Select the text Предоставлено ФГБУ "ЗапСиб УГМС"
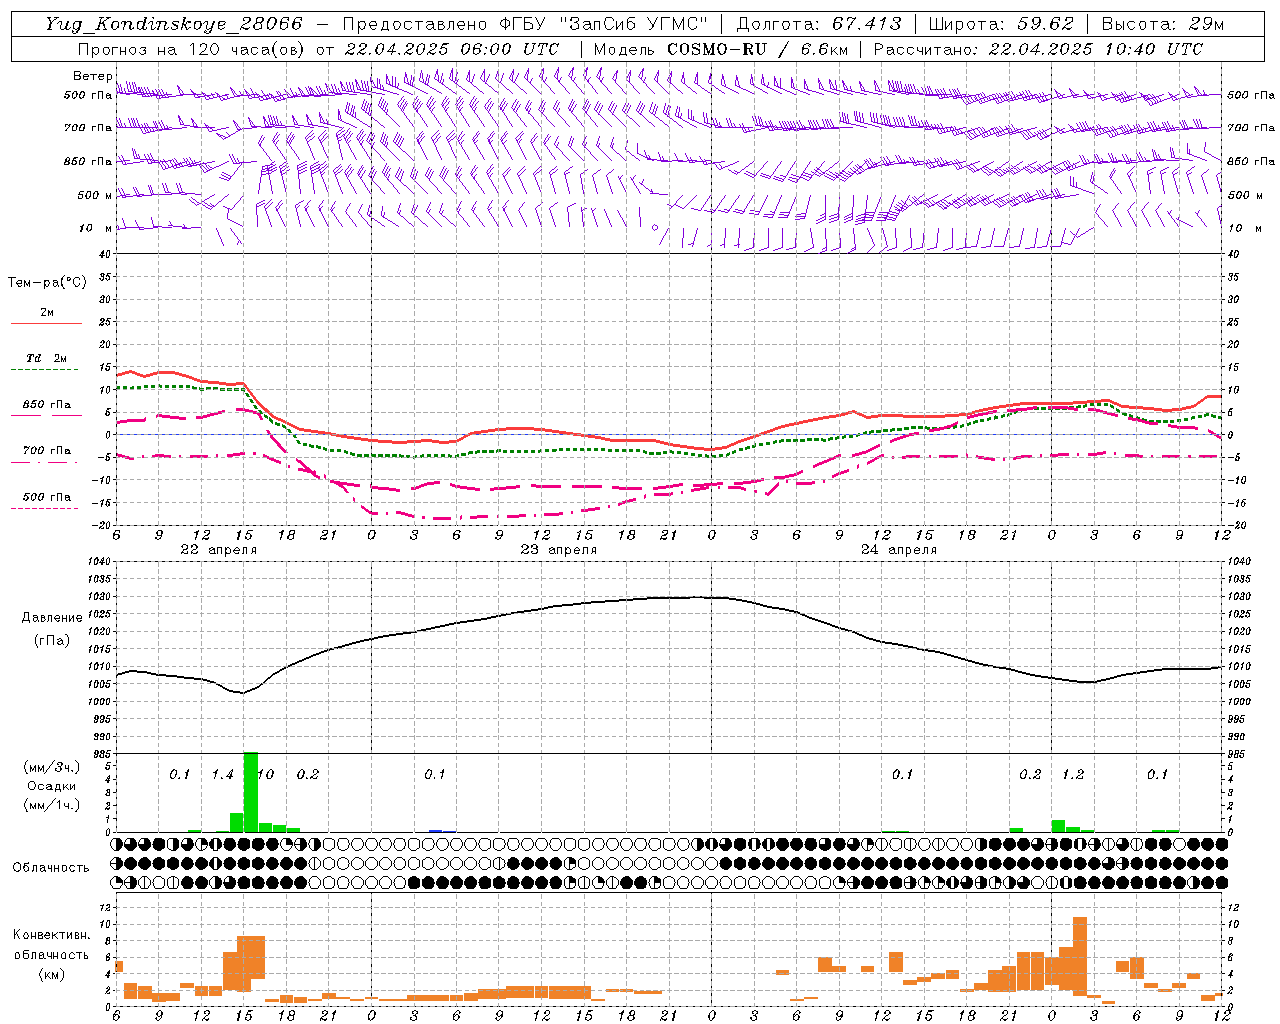Viewport: 1280px width, 1024px height. tap(526, 24)
